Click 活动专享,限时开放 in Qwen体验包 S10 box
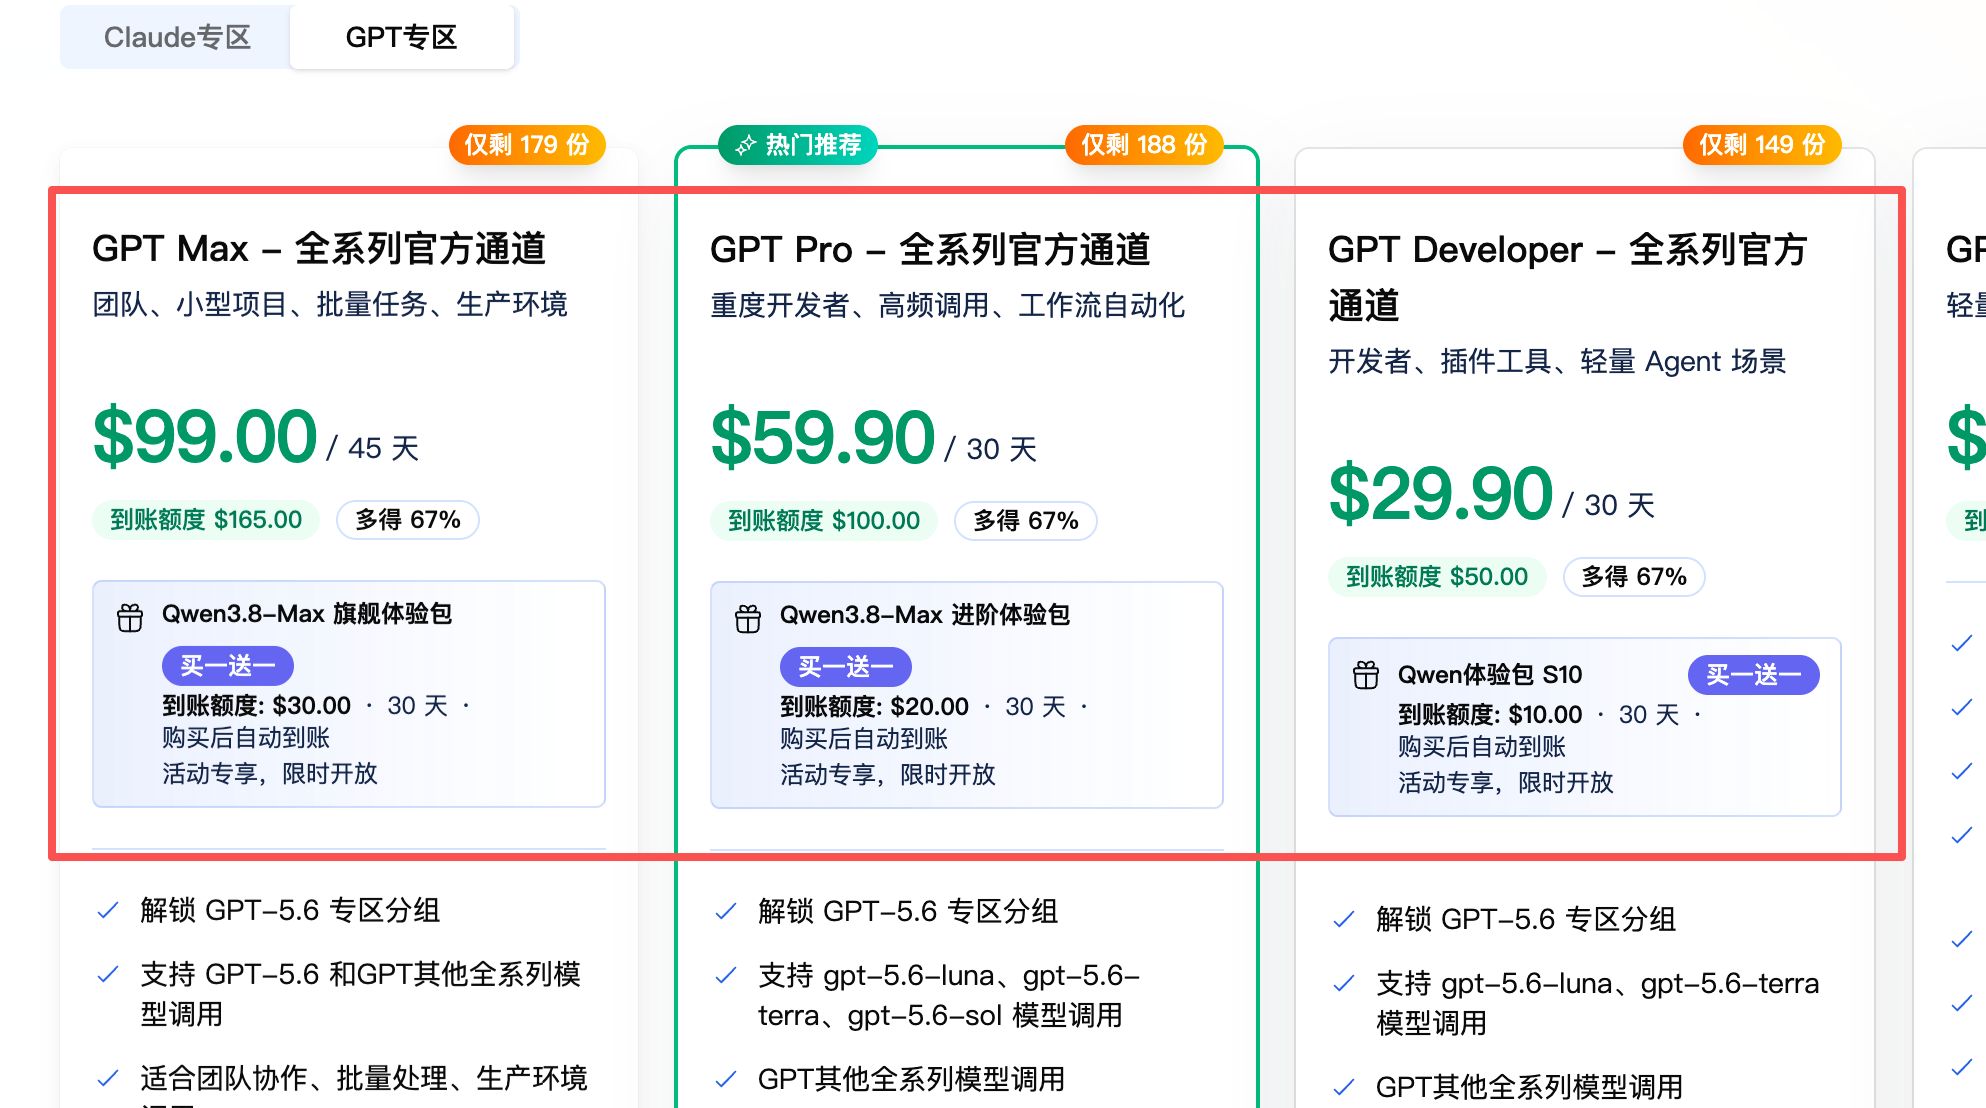The image size is (1986, 1108). pyautogui.click(x=1506, y=783)
